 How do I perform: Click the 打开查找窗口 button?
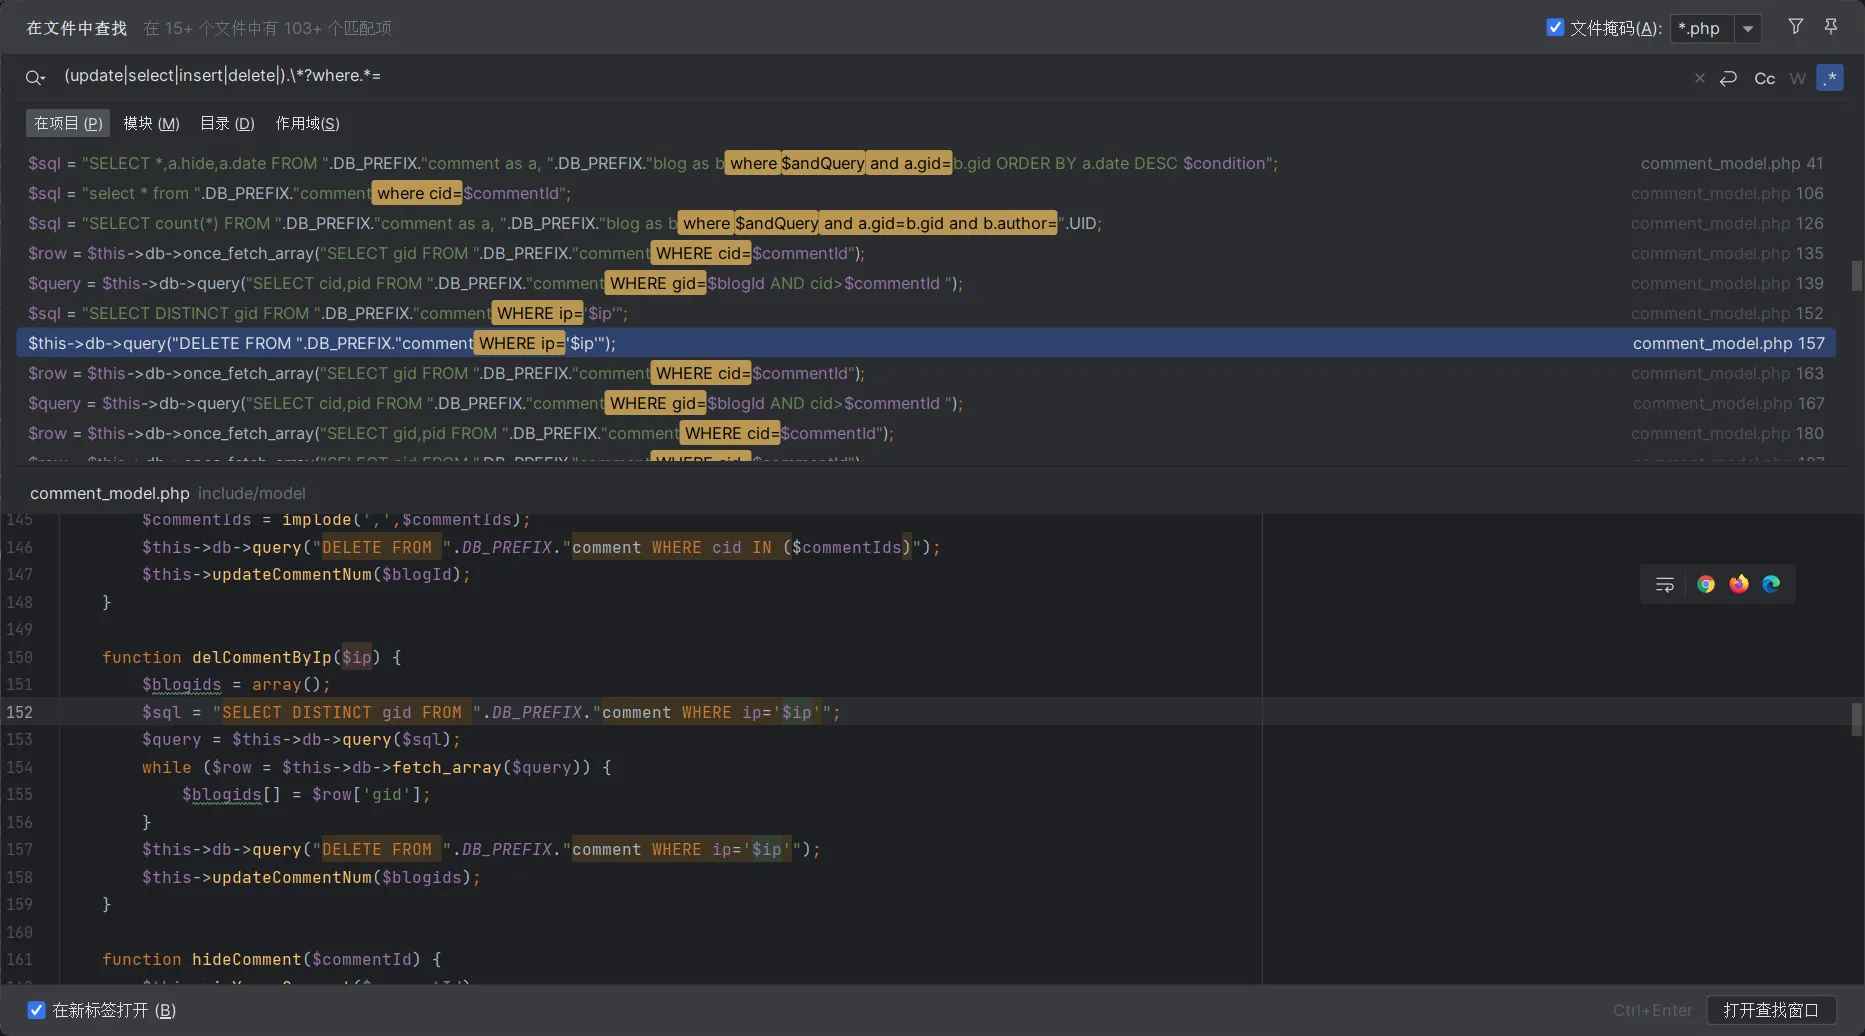[x=1771, y=1010]
